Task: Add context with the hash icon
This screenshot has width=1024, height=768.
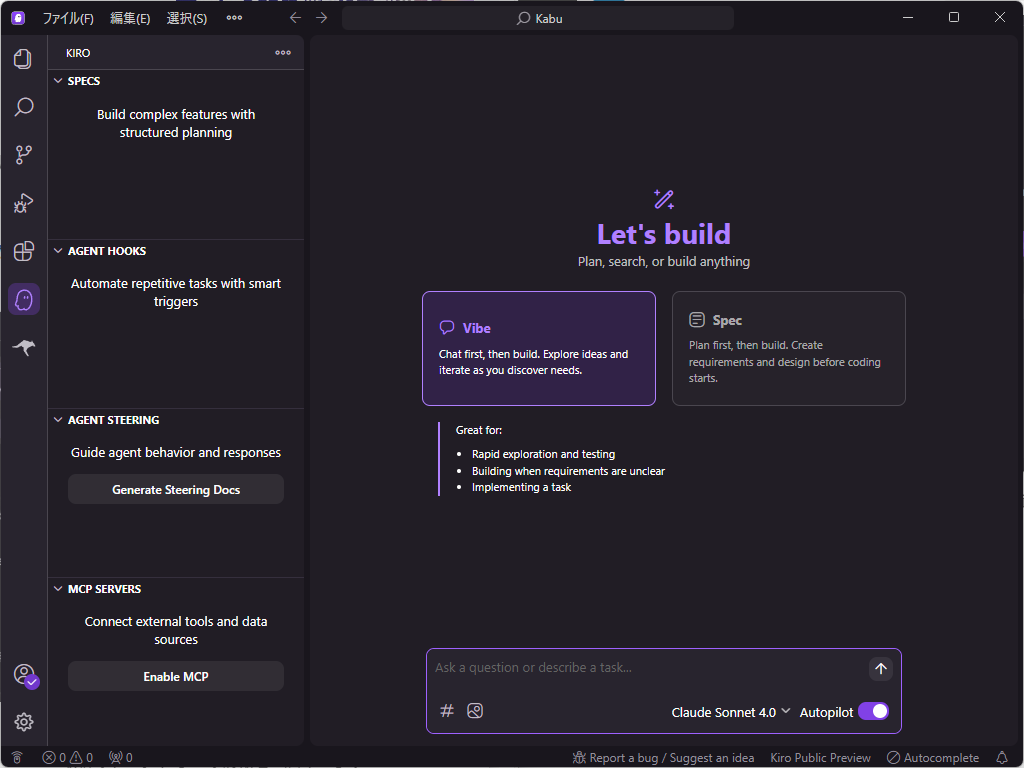Action: click(x=447, y=711)
